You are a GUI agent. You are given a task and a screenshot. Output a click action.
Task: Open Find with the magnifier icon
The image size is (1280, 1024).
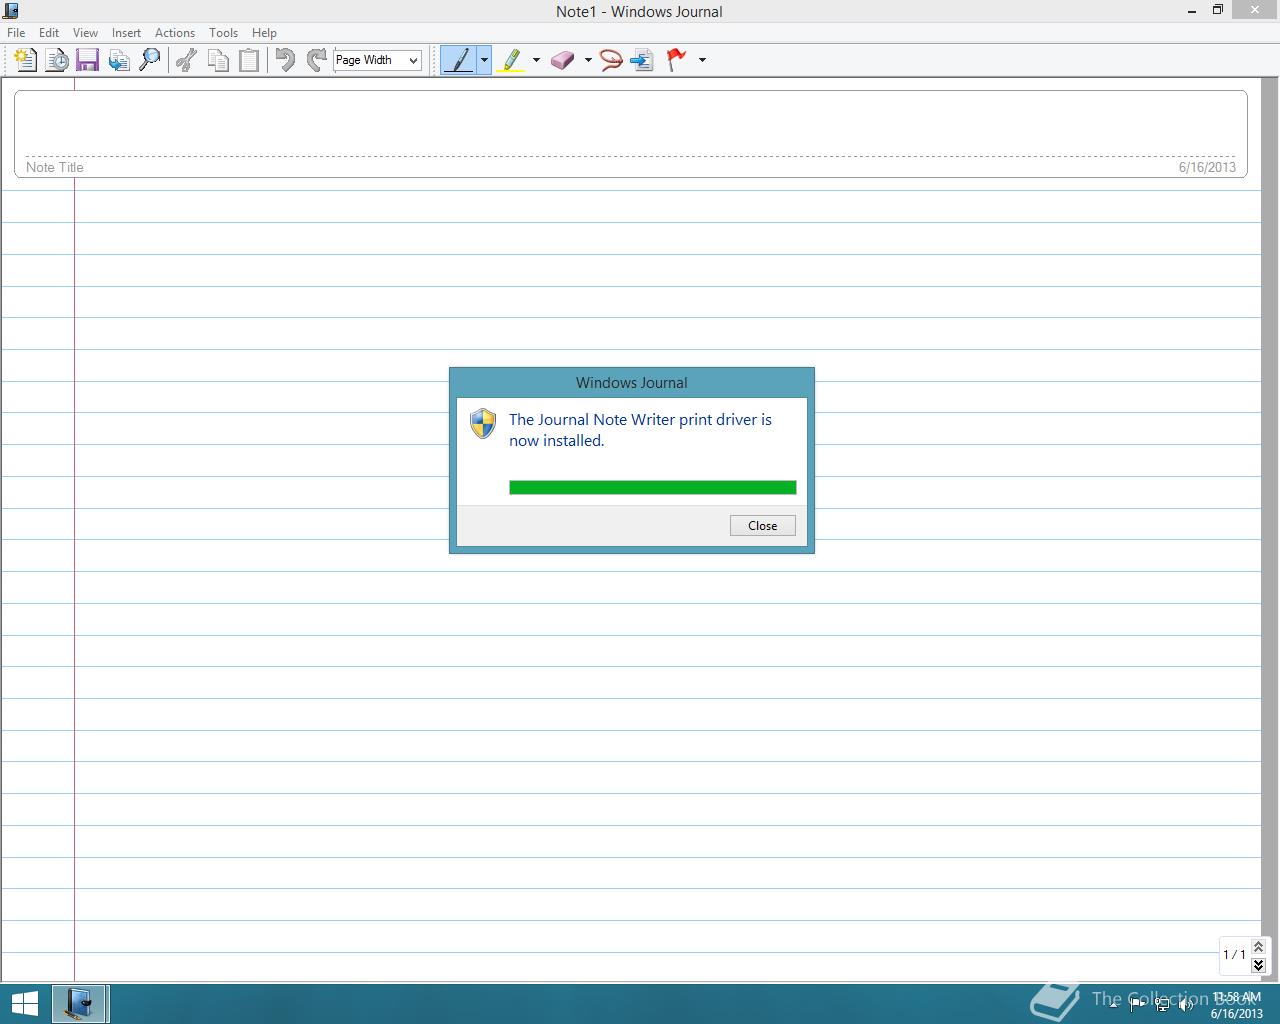coord(150,60)
